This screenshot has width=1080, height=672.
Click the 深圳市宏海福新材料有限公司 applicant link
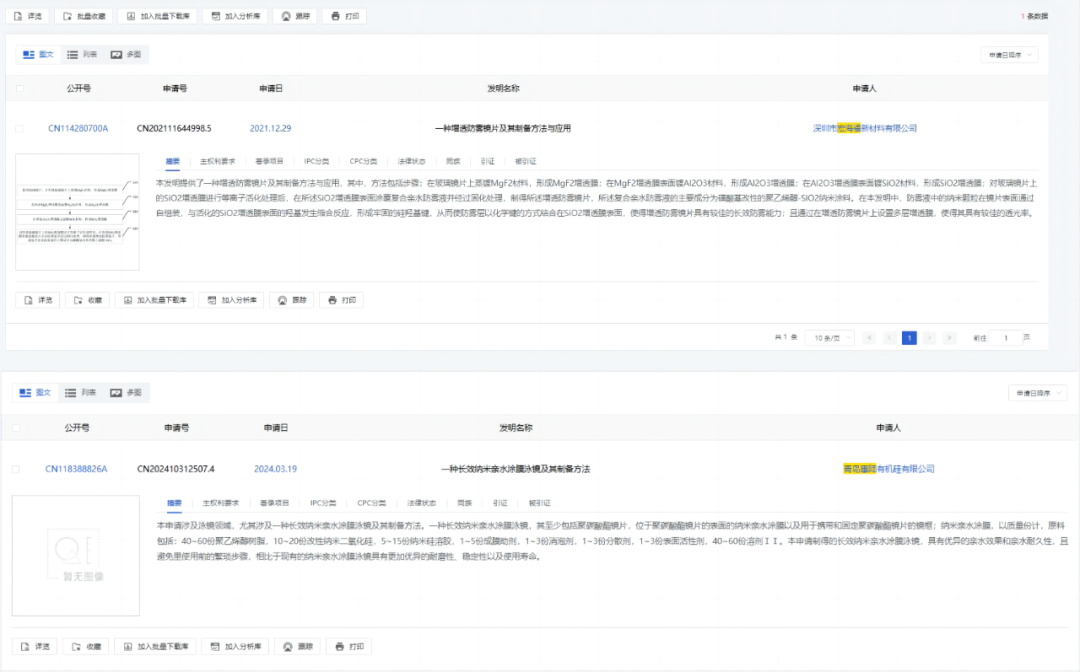[x=865, y=128]
